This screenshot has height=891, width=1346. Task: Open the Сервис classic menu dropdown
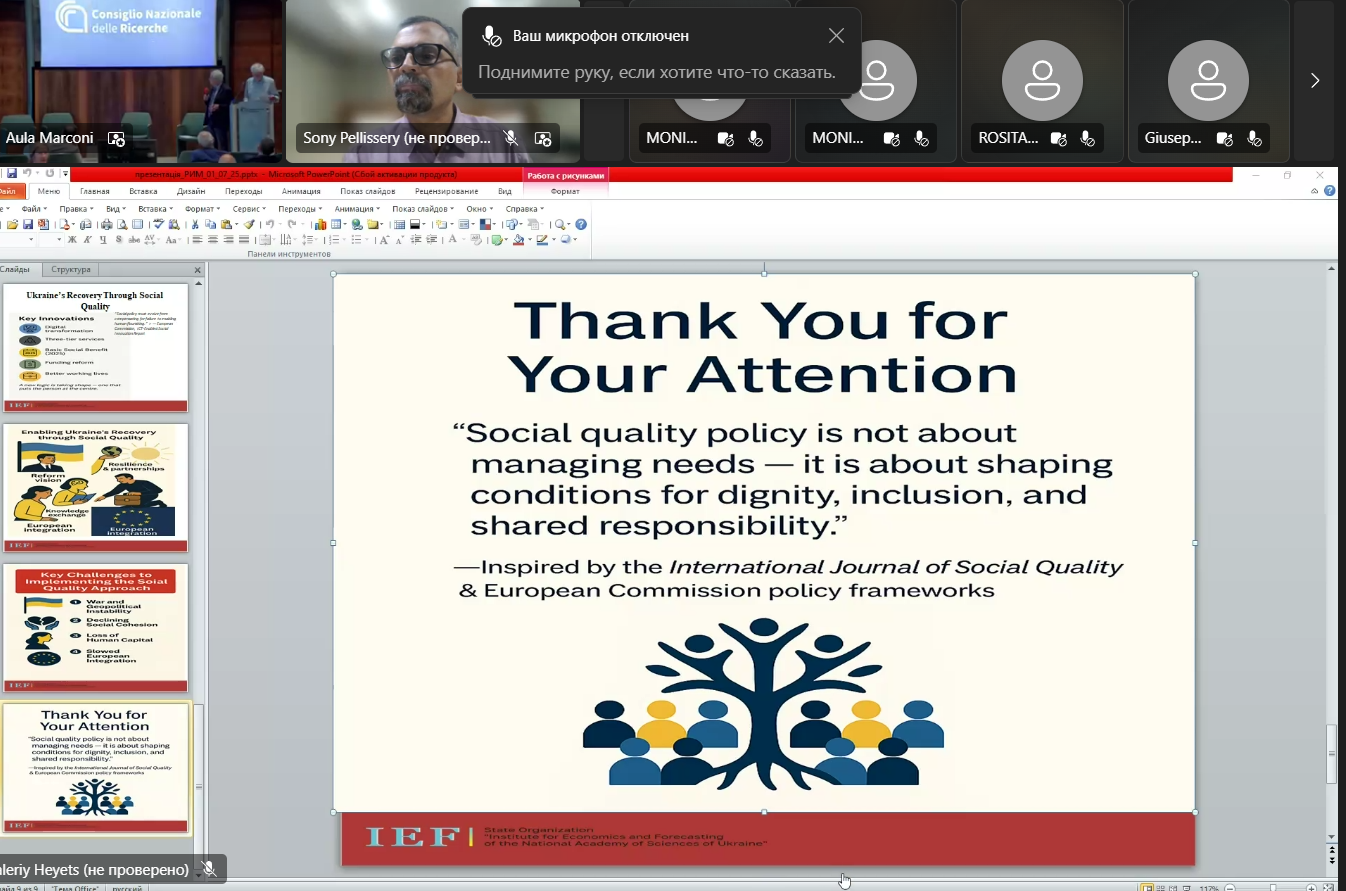click(249, 209)
